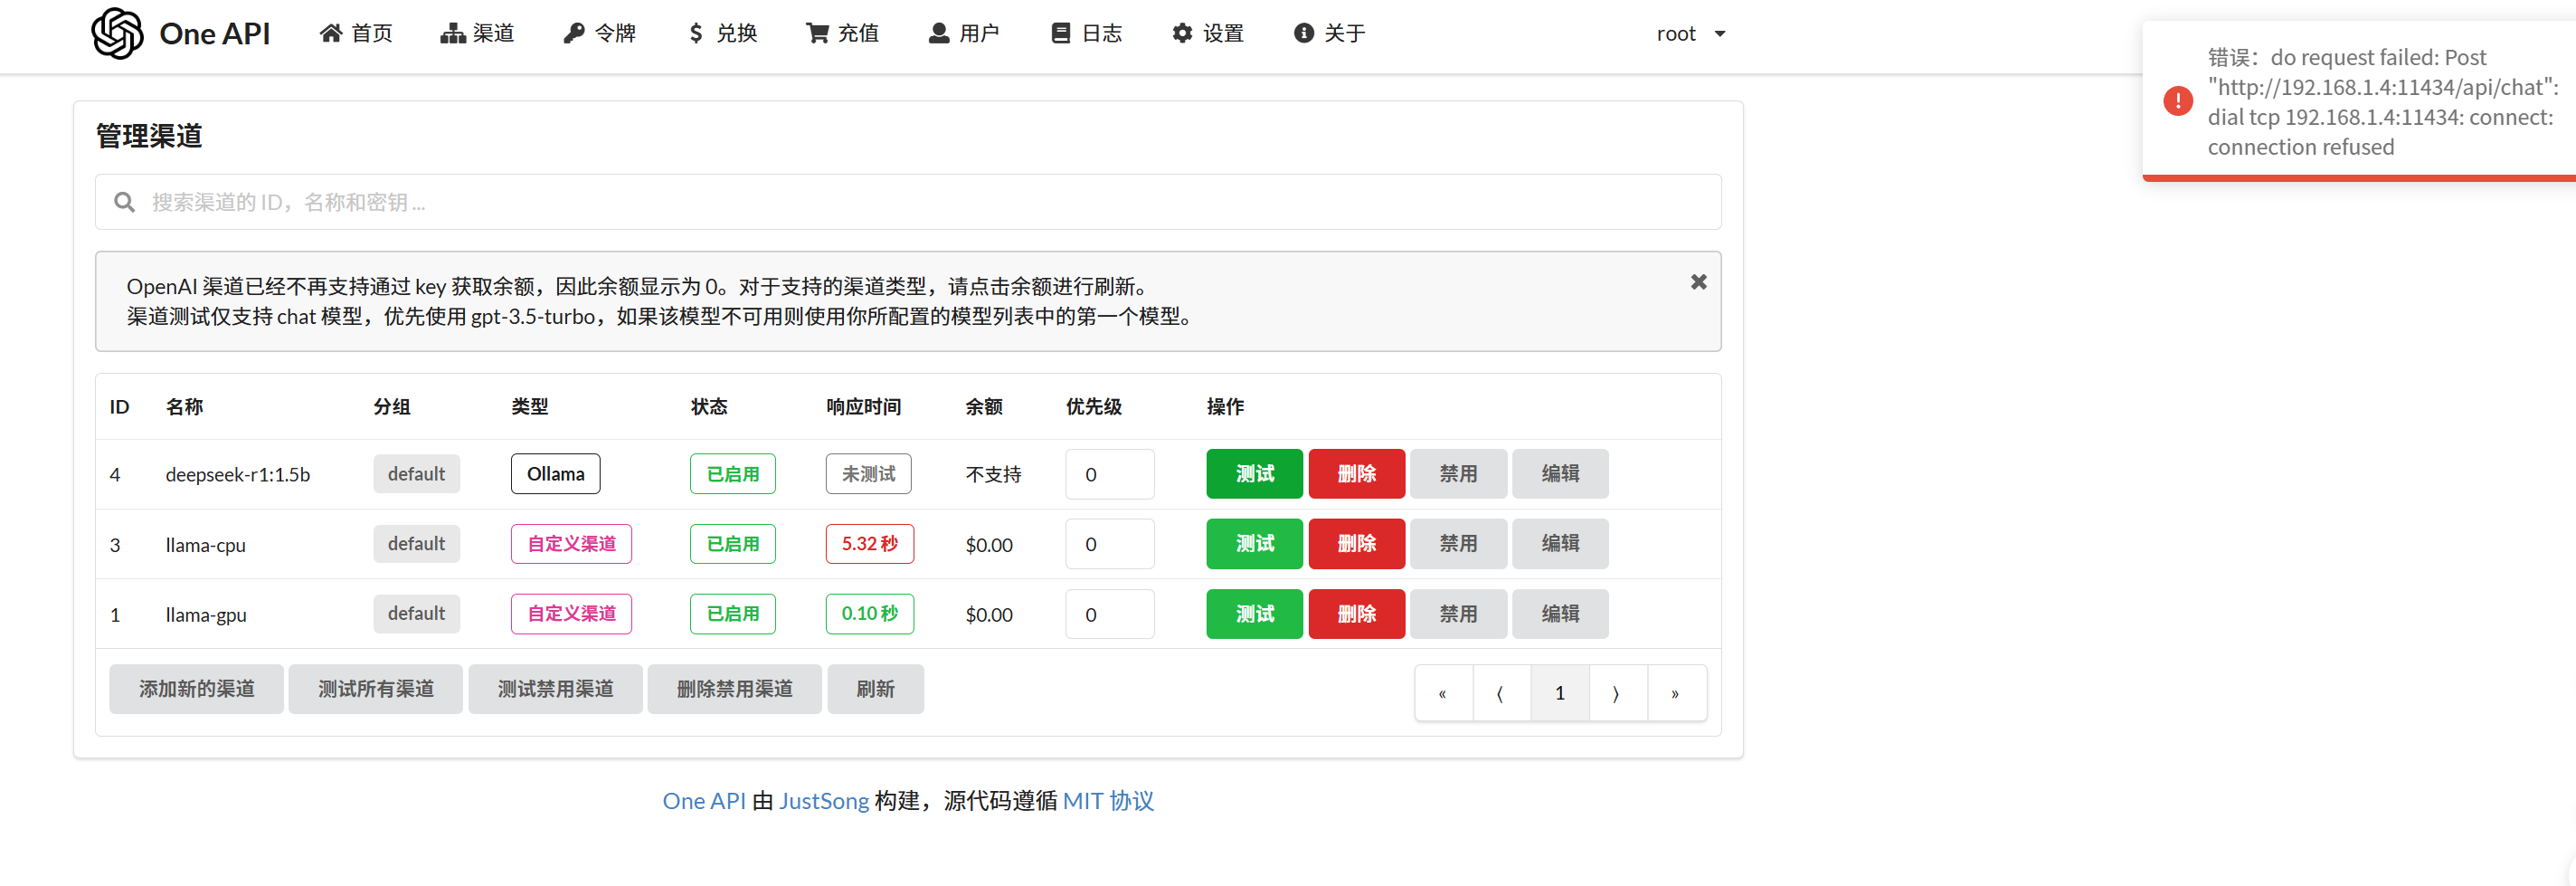
Task: Go to the last page with »
Action: point(1675,693)
